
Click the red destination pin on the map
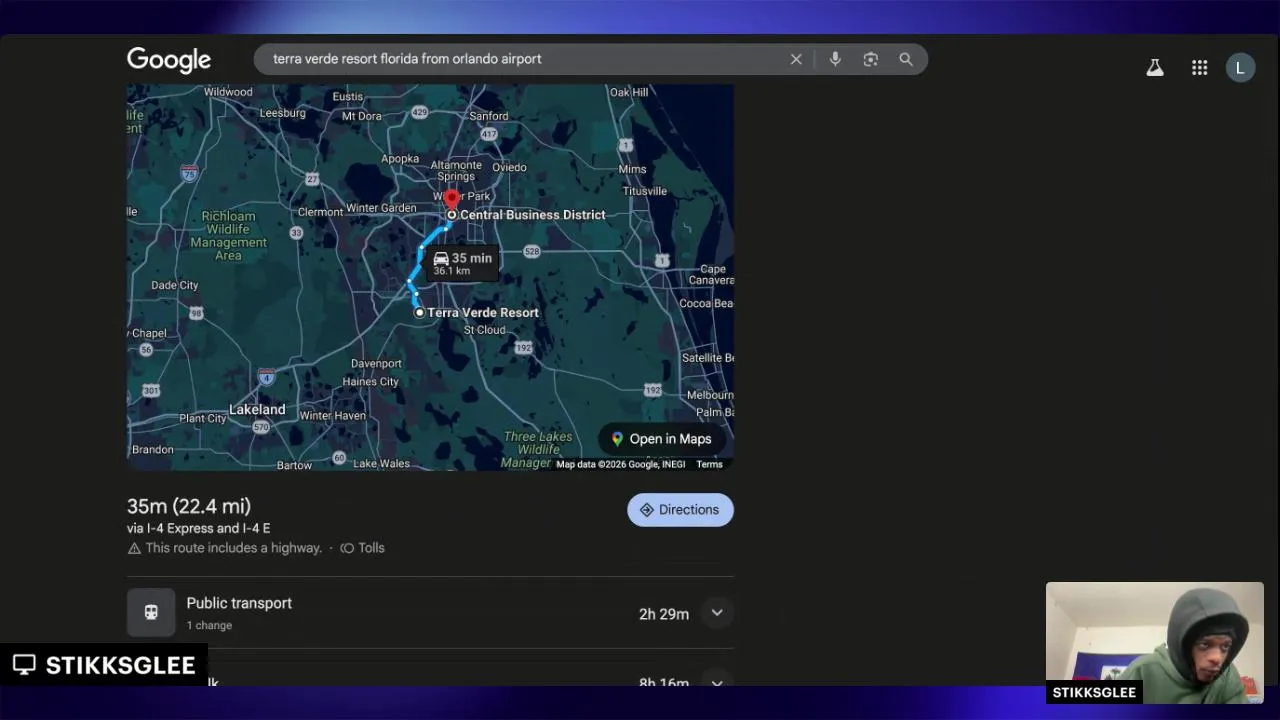[451, 198]
